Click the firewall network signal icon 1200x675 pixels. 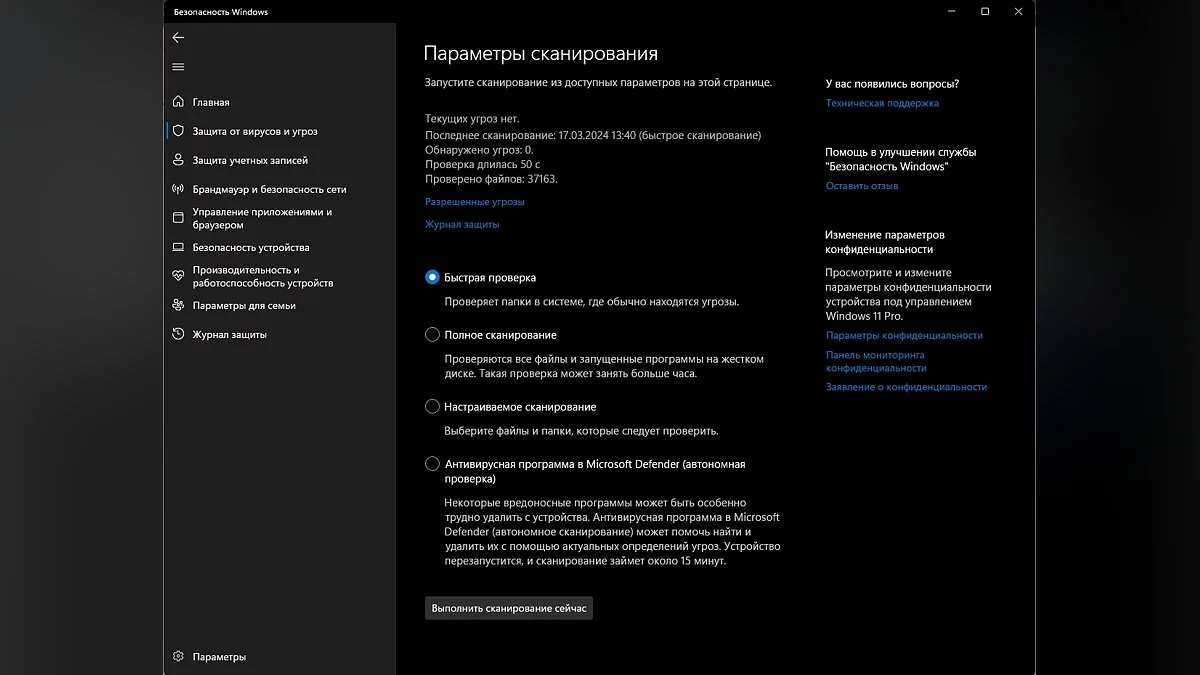[178, 189]
